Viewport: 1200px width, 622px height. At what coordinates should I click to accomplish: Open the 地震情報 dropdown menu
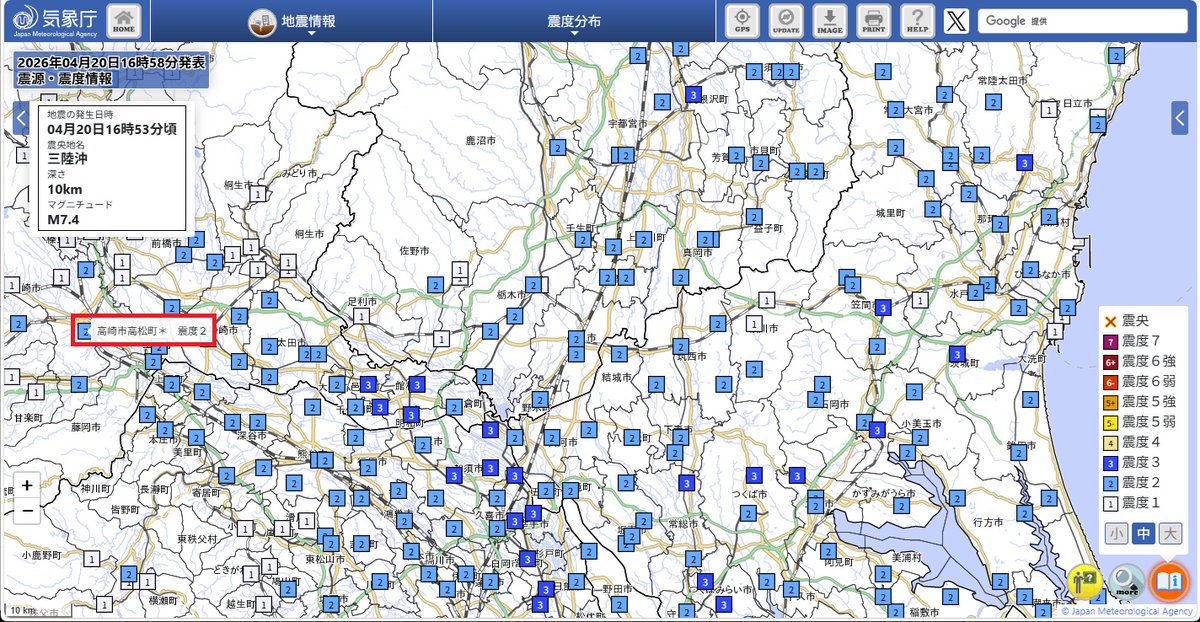[291, 21]
